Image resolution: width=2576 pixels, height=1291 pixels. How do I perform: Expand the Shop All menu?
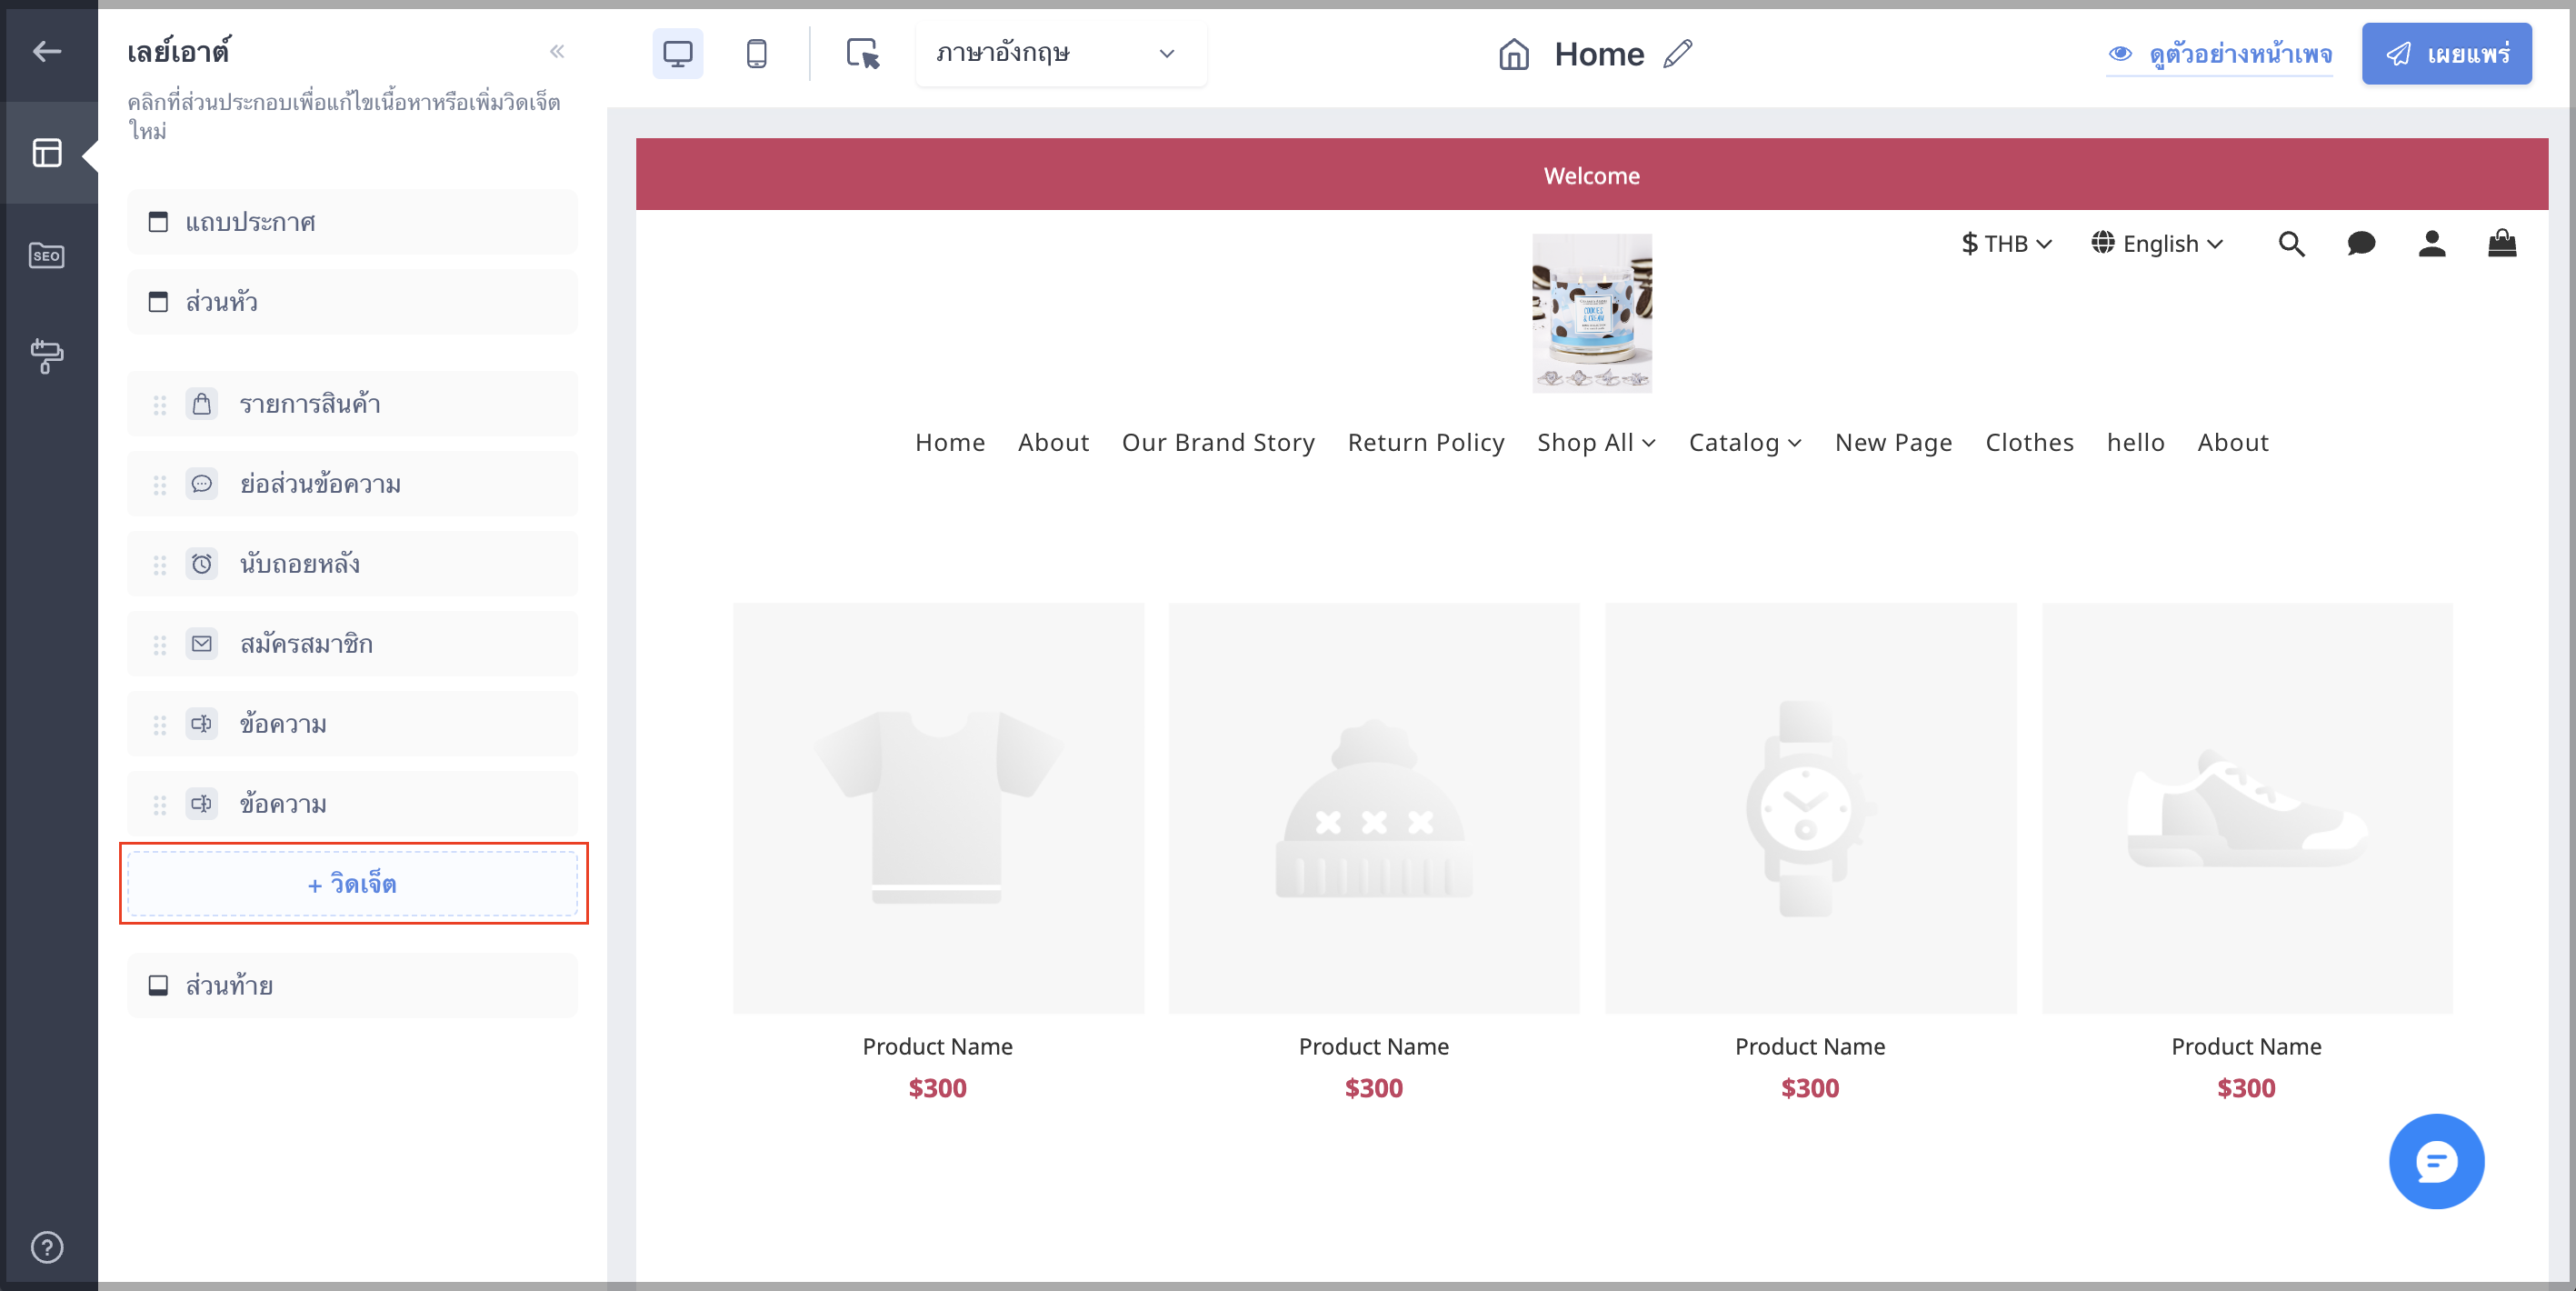click(x=1596, y=442)
